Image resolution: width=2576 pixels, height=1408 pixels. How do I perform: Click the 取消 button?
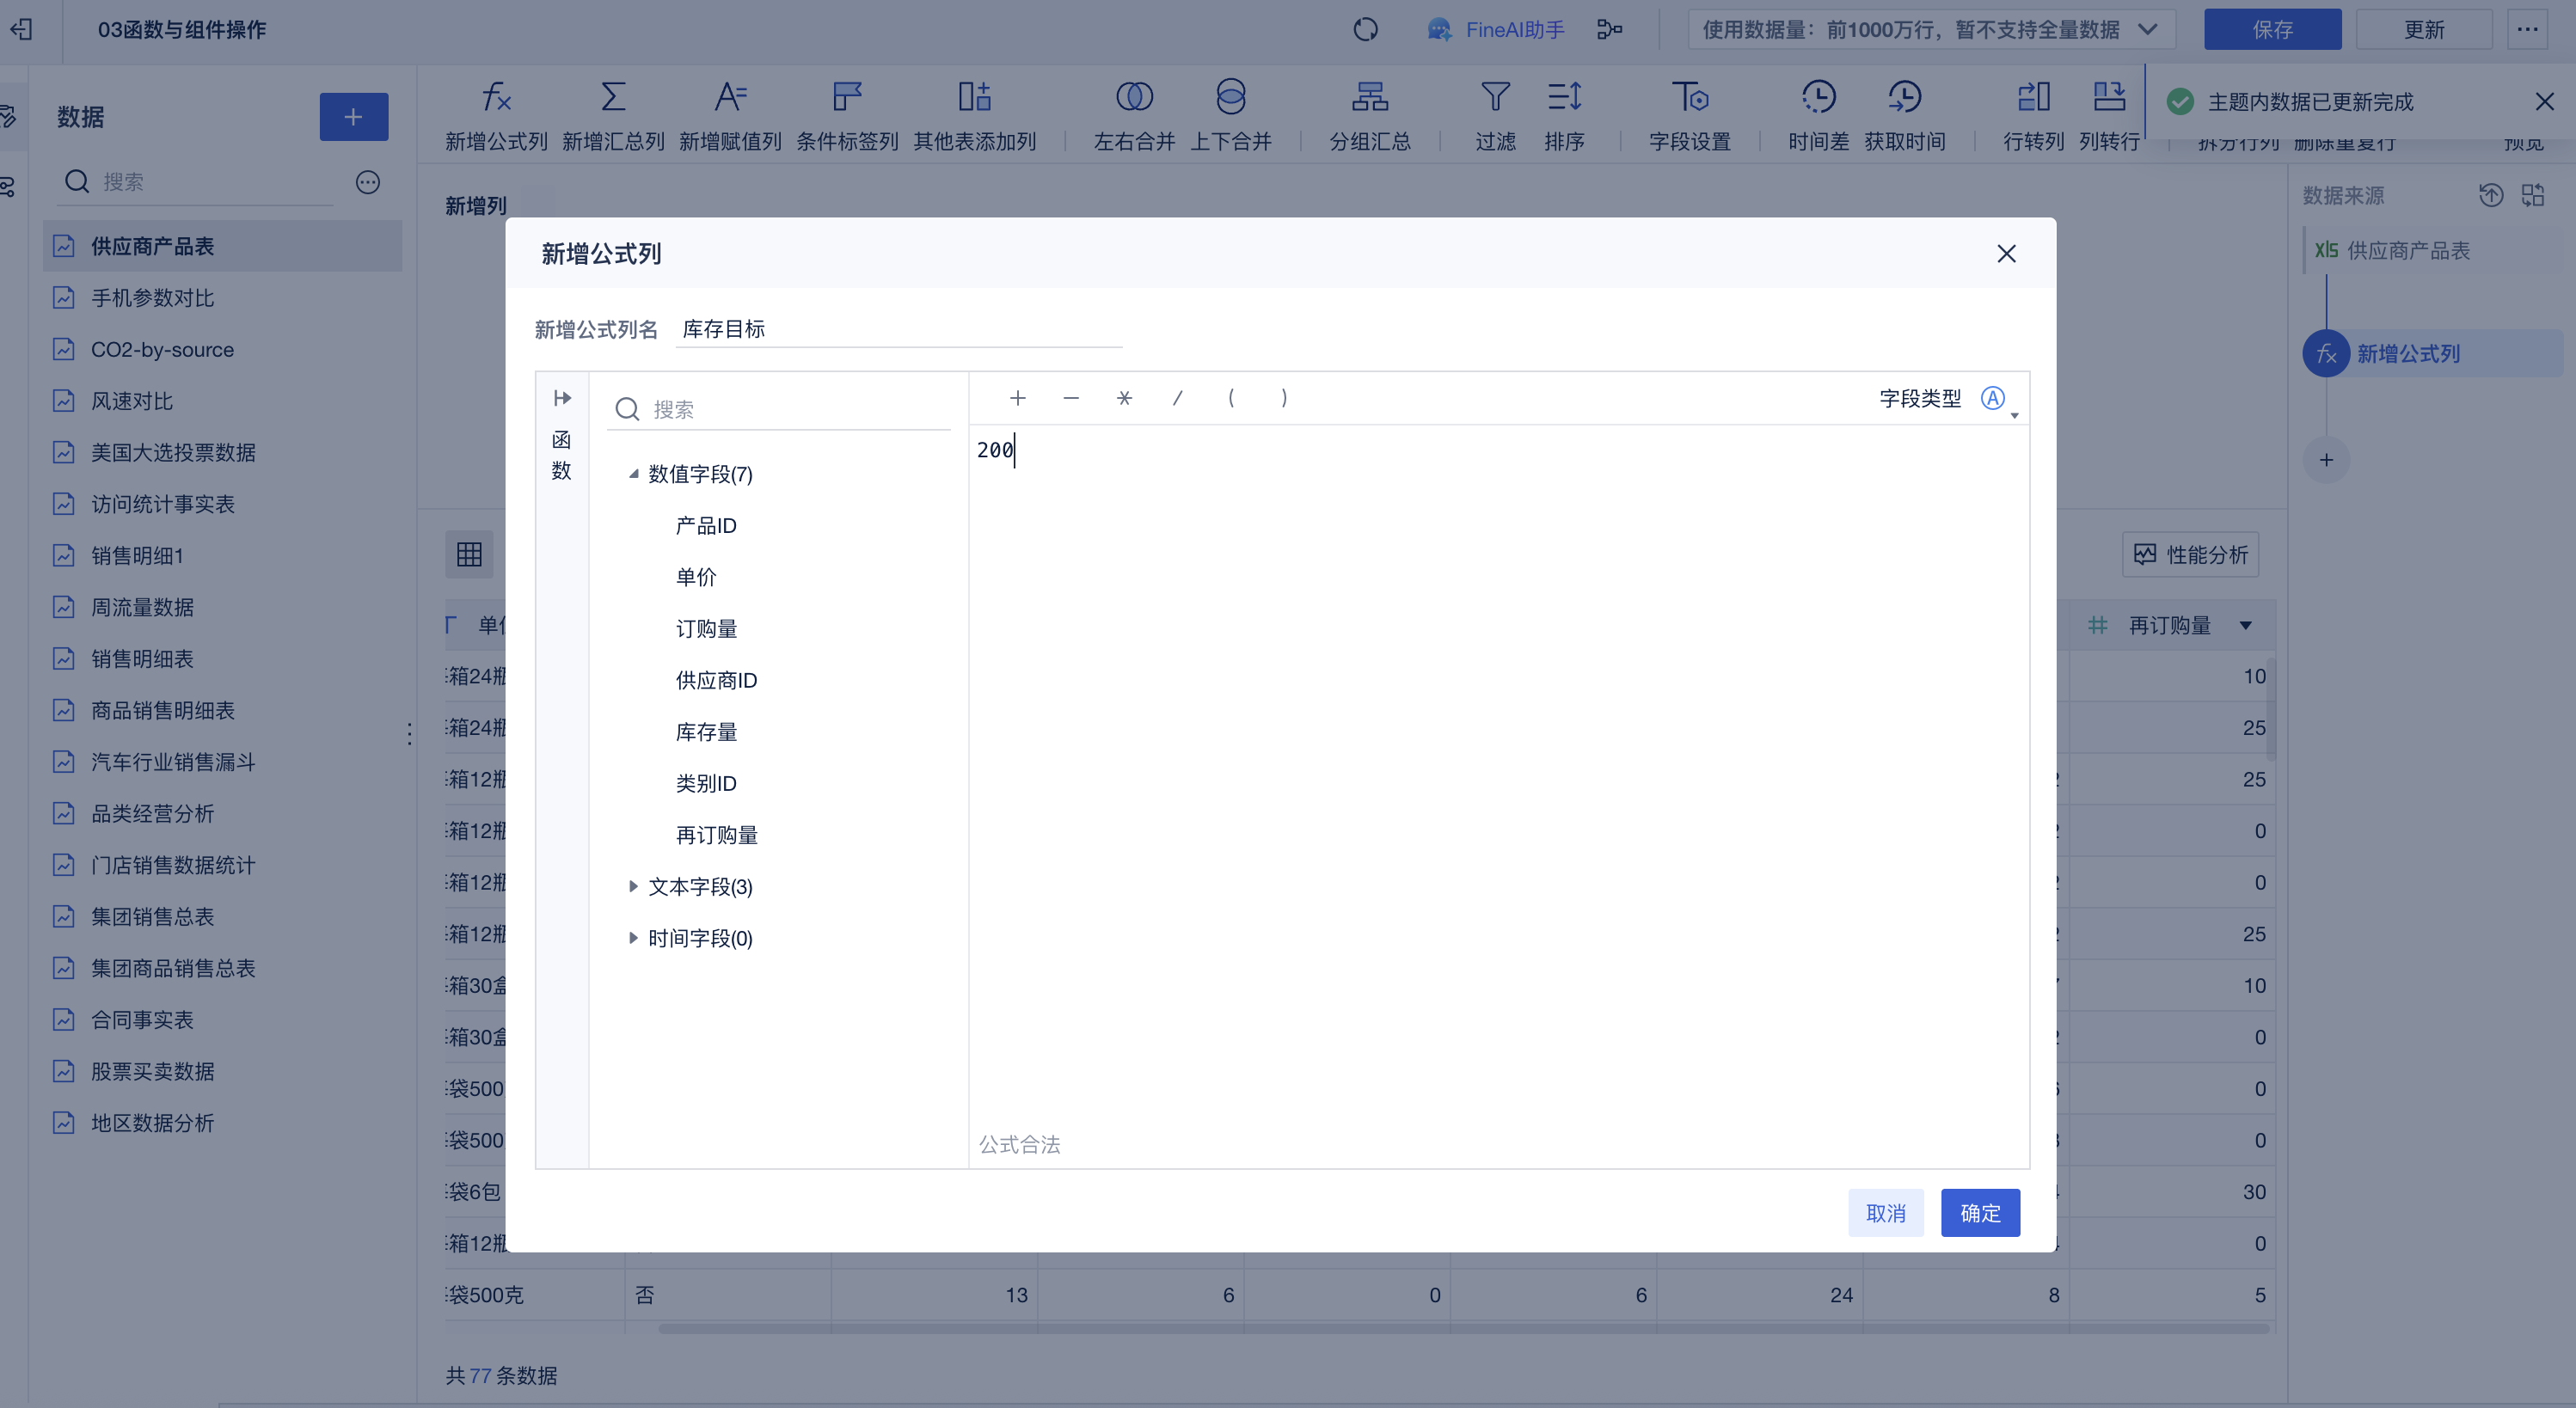pos(1885,1213)
